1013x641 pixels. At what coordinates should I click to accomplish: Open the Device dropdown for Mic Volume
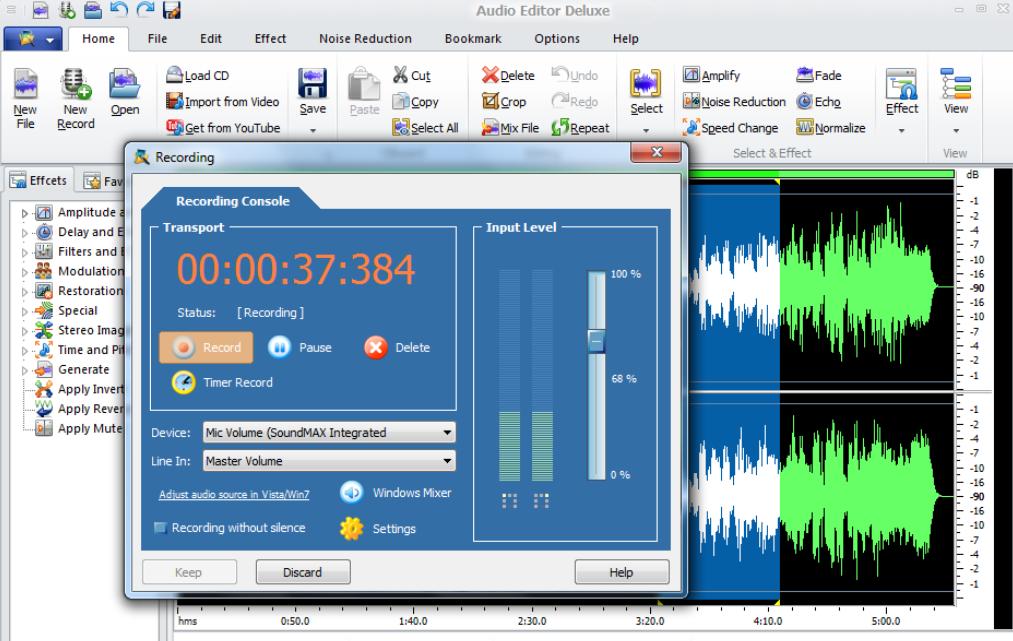tap(448, 433)
